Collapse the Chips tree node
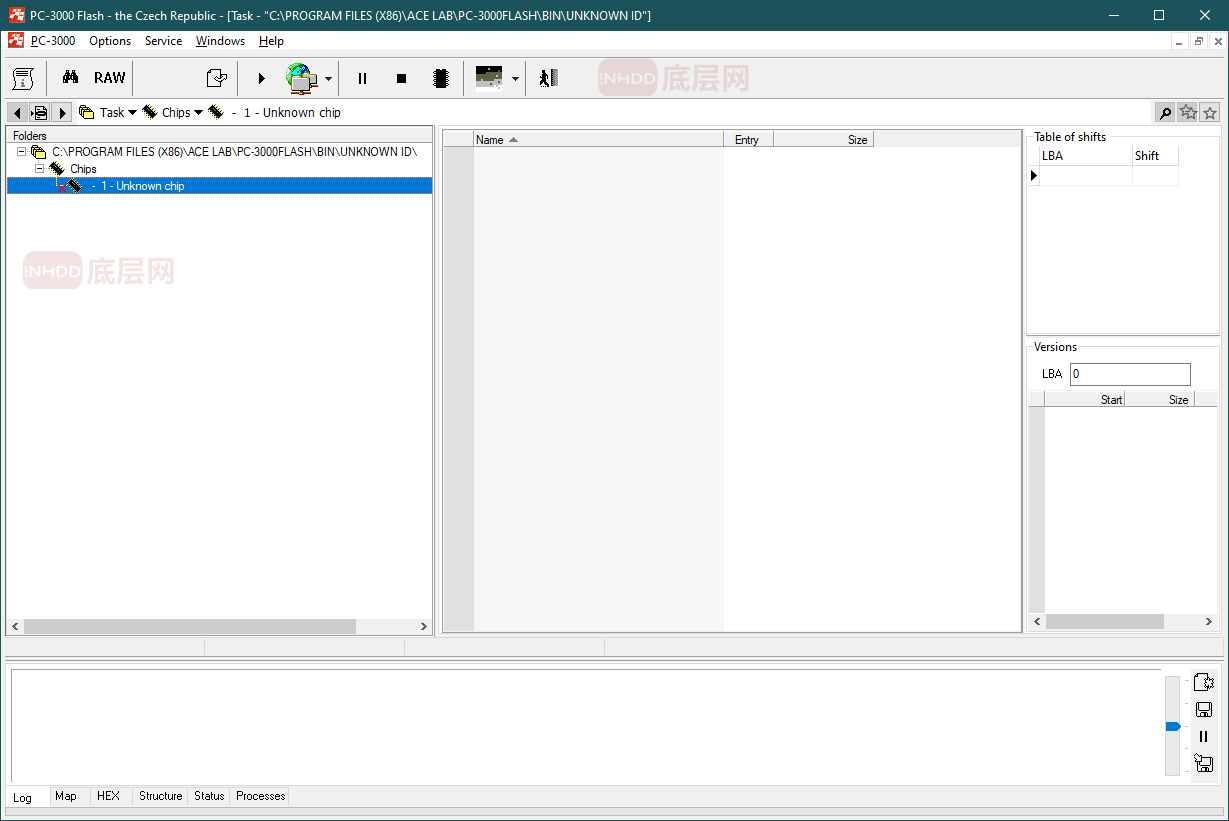Viewport: 1229px width, 821px height. pos(40,169)
